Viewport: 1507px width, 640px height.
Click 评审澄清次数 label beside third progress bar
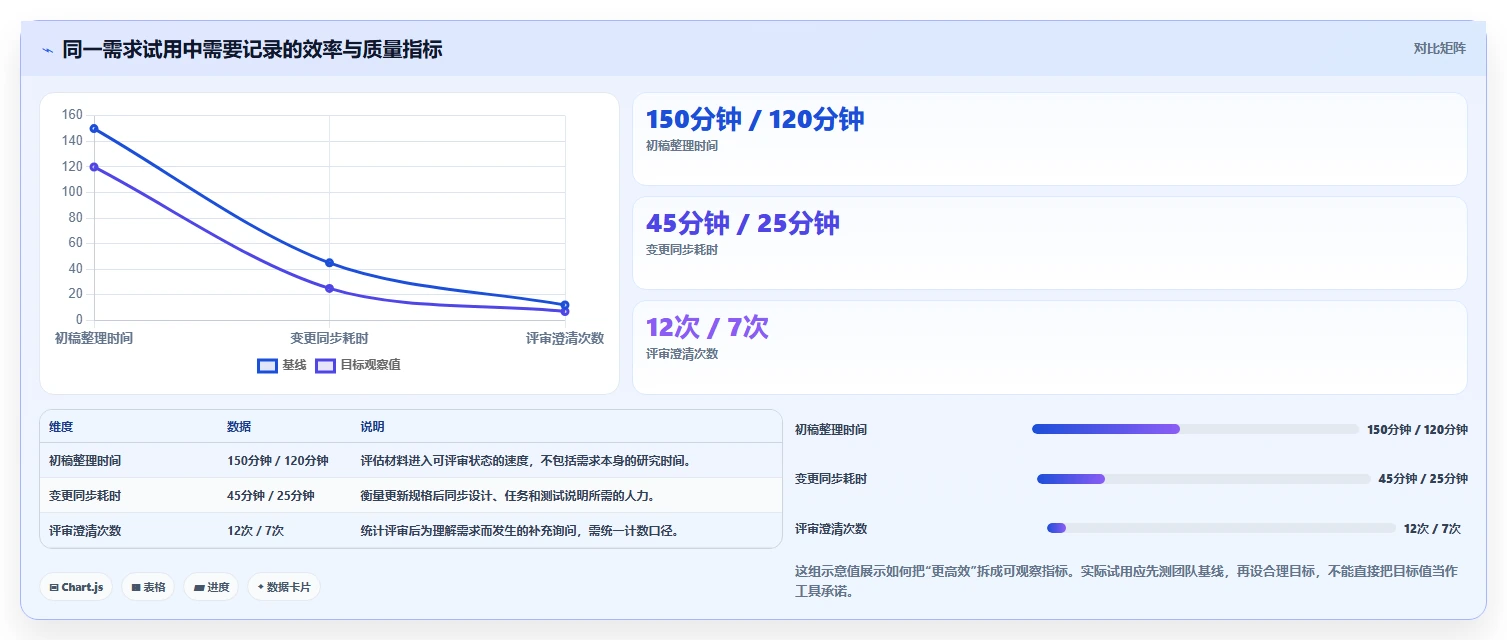[x=831, y=529]
